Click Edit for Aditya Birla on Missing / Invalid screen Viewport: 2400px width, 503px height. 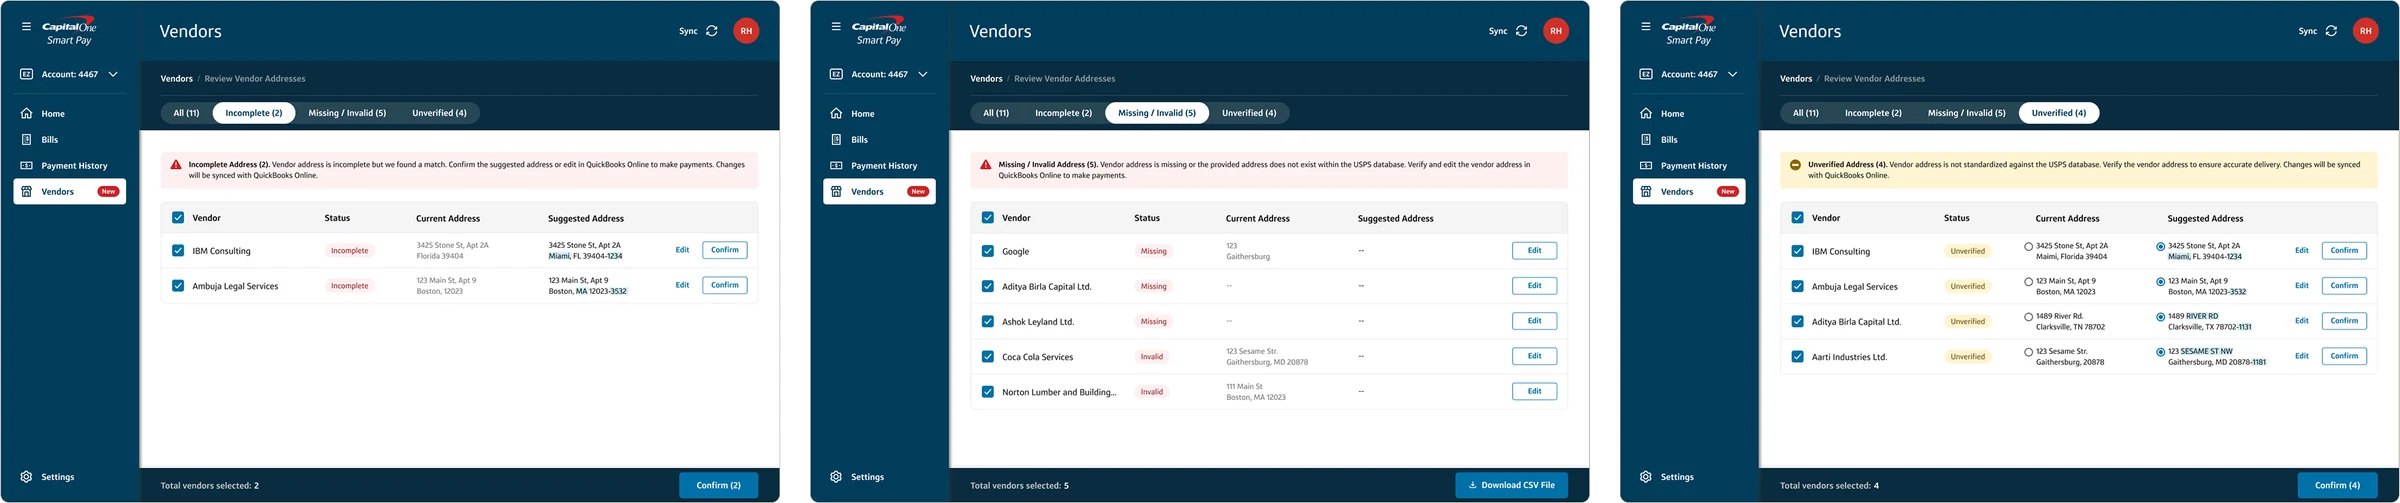point(1534,286)
